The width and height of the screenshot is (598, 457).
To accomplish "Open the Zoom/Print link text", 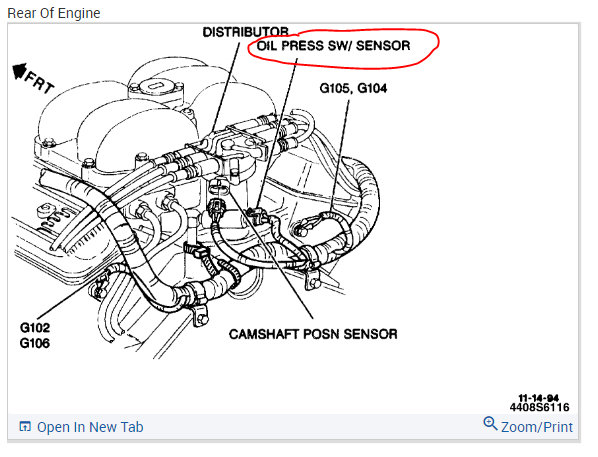I will 537,427.
